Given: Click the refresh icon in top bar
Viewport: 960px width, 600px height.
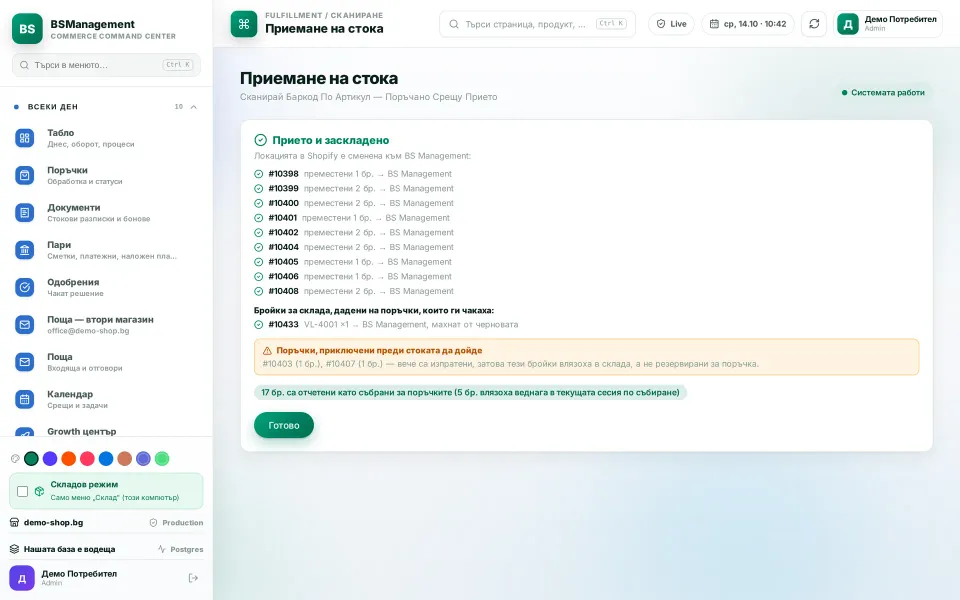Looking at the screenshot, I should point(814,24).
